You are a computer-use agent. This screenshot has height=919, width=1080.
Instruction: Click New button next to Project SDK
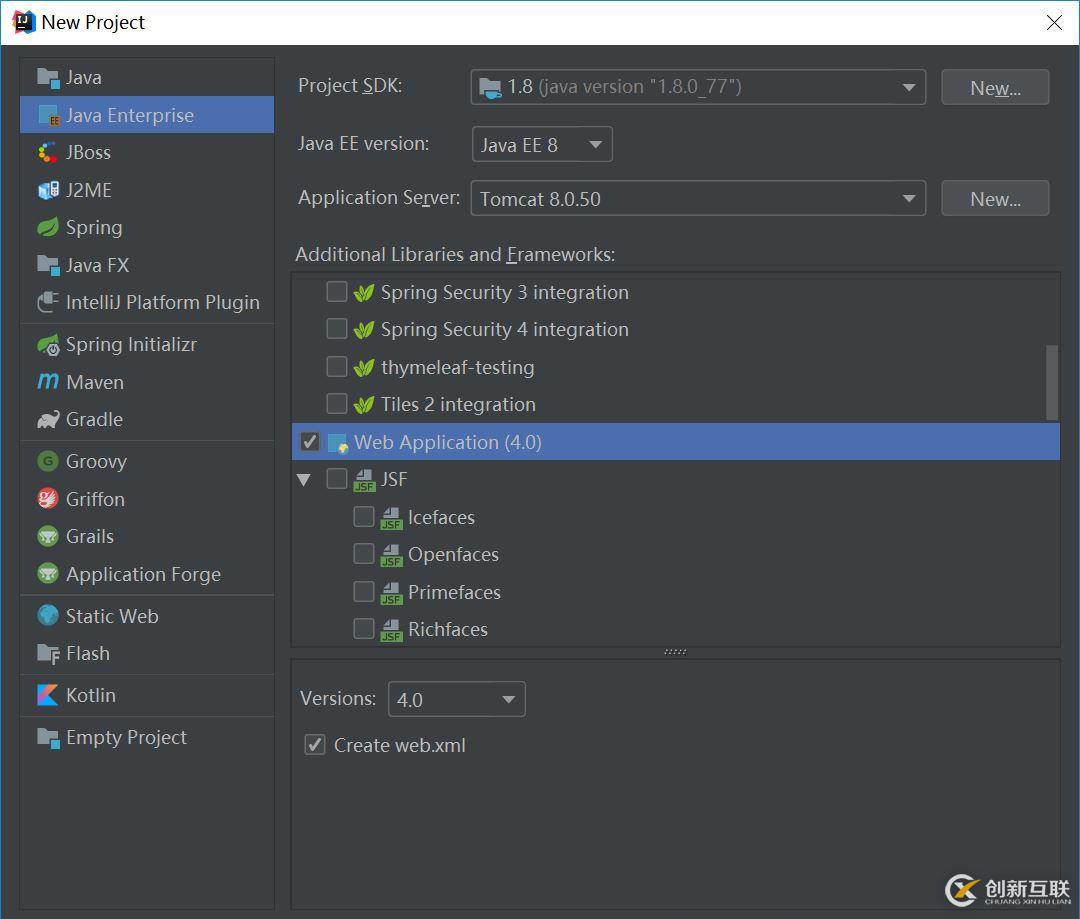point(995,87)
